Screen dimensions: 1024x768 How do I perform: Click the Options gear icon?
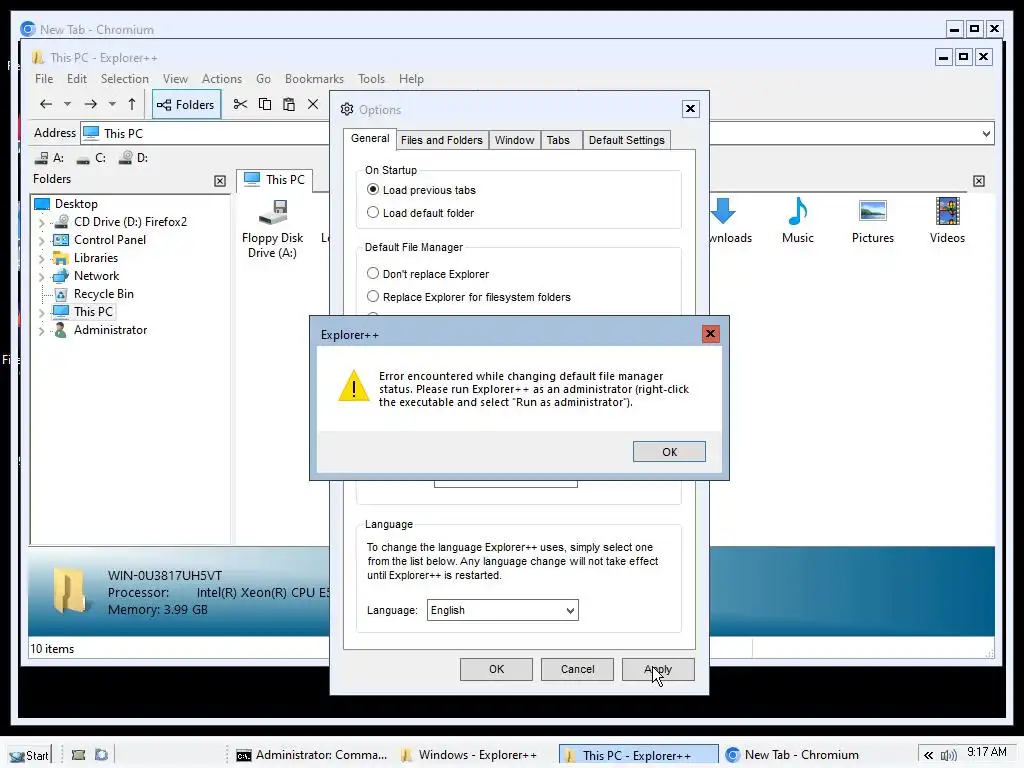pyautogui.click(x=347, y=109)
